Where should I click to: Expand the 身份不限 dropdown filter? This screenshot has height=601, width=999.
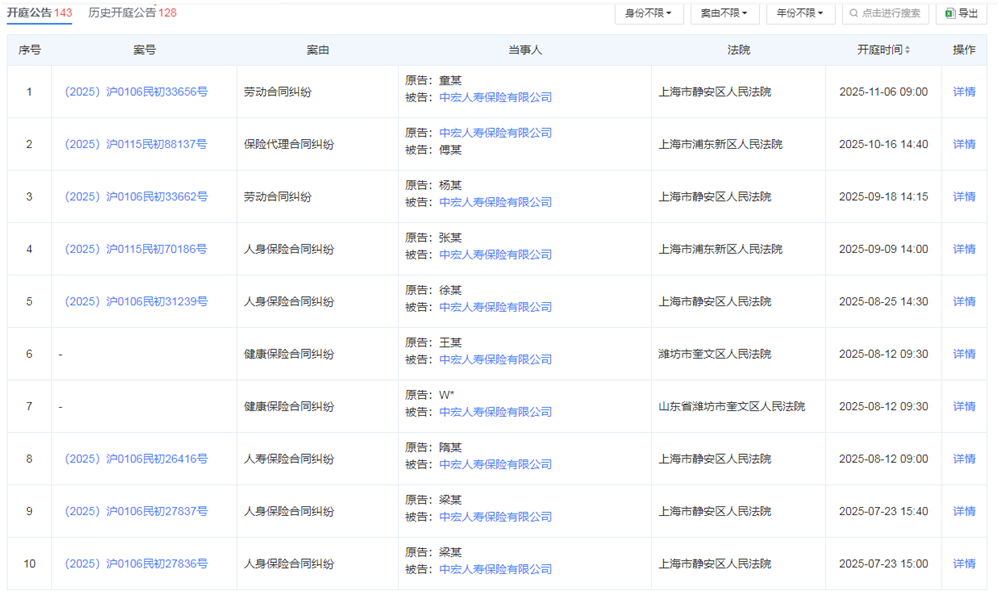coord(649,13)
